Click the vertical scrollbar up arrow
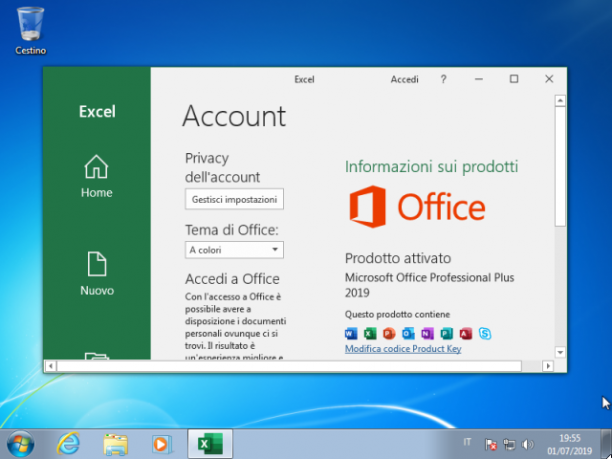 coord(560,101)
